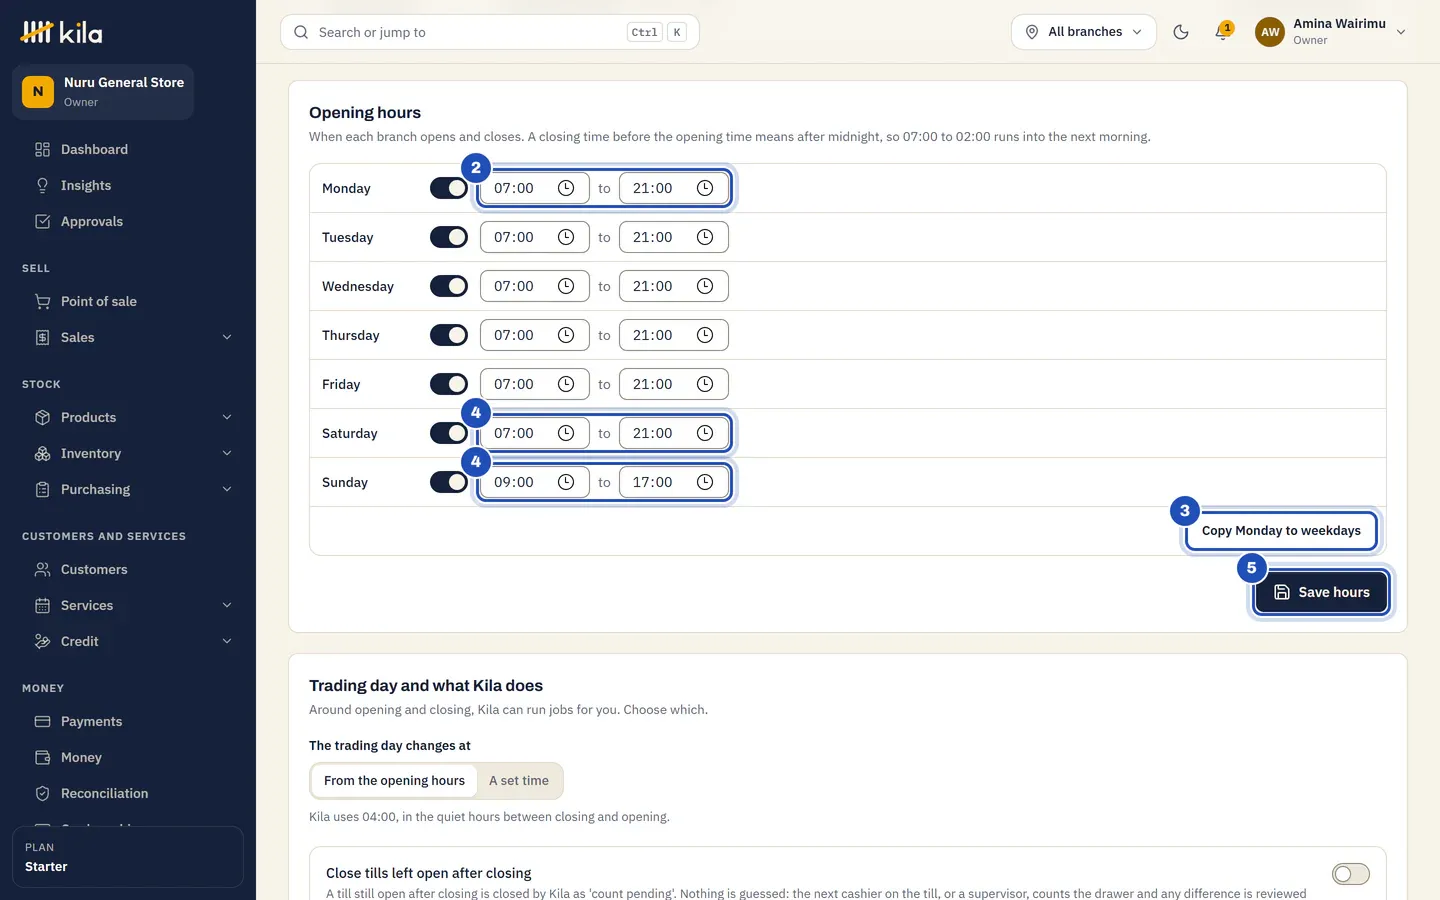Click the Reconciliation shield icon
This screenshot has height=900, width=1440.
[42, 793]
